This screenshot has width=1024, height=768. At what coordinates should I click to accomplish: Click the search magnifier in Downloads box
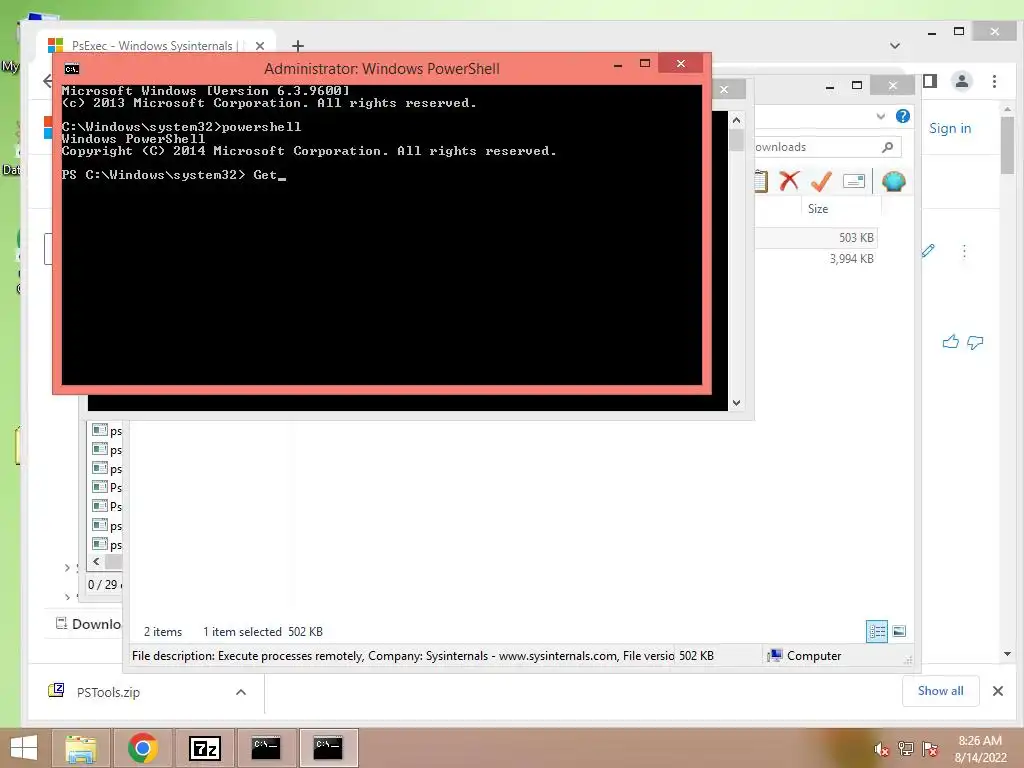(x=888, y=147)
